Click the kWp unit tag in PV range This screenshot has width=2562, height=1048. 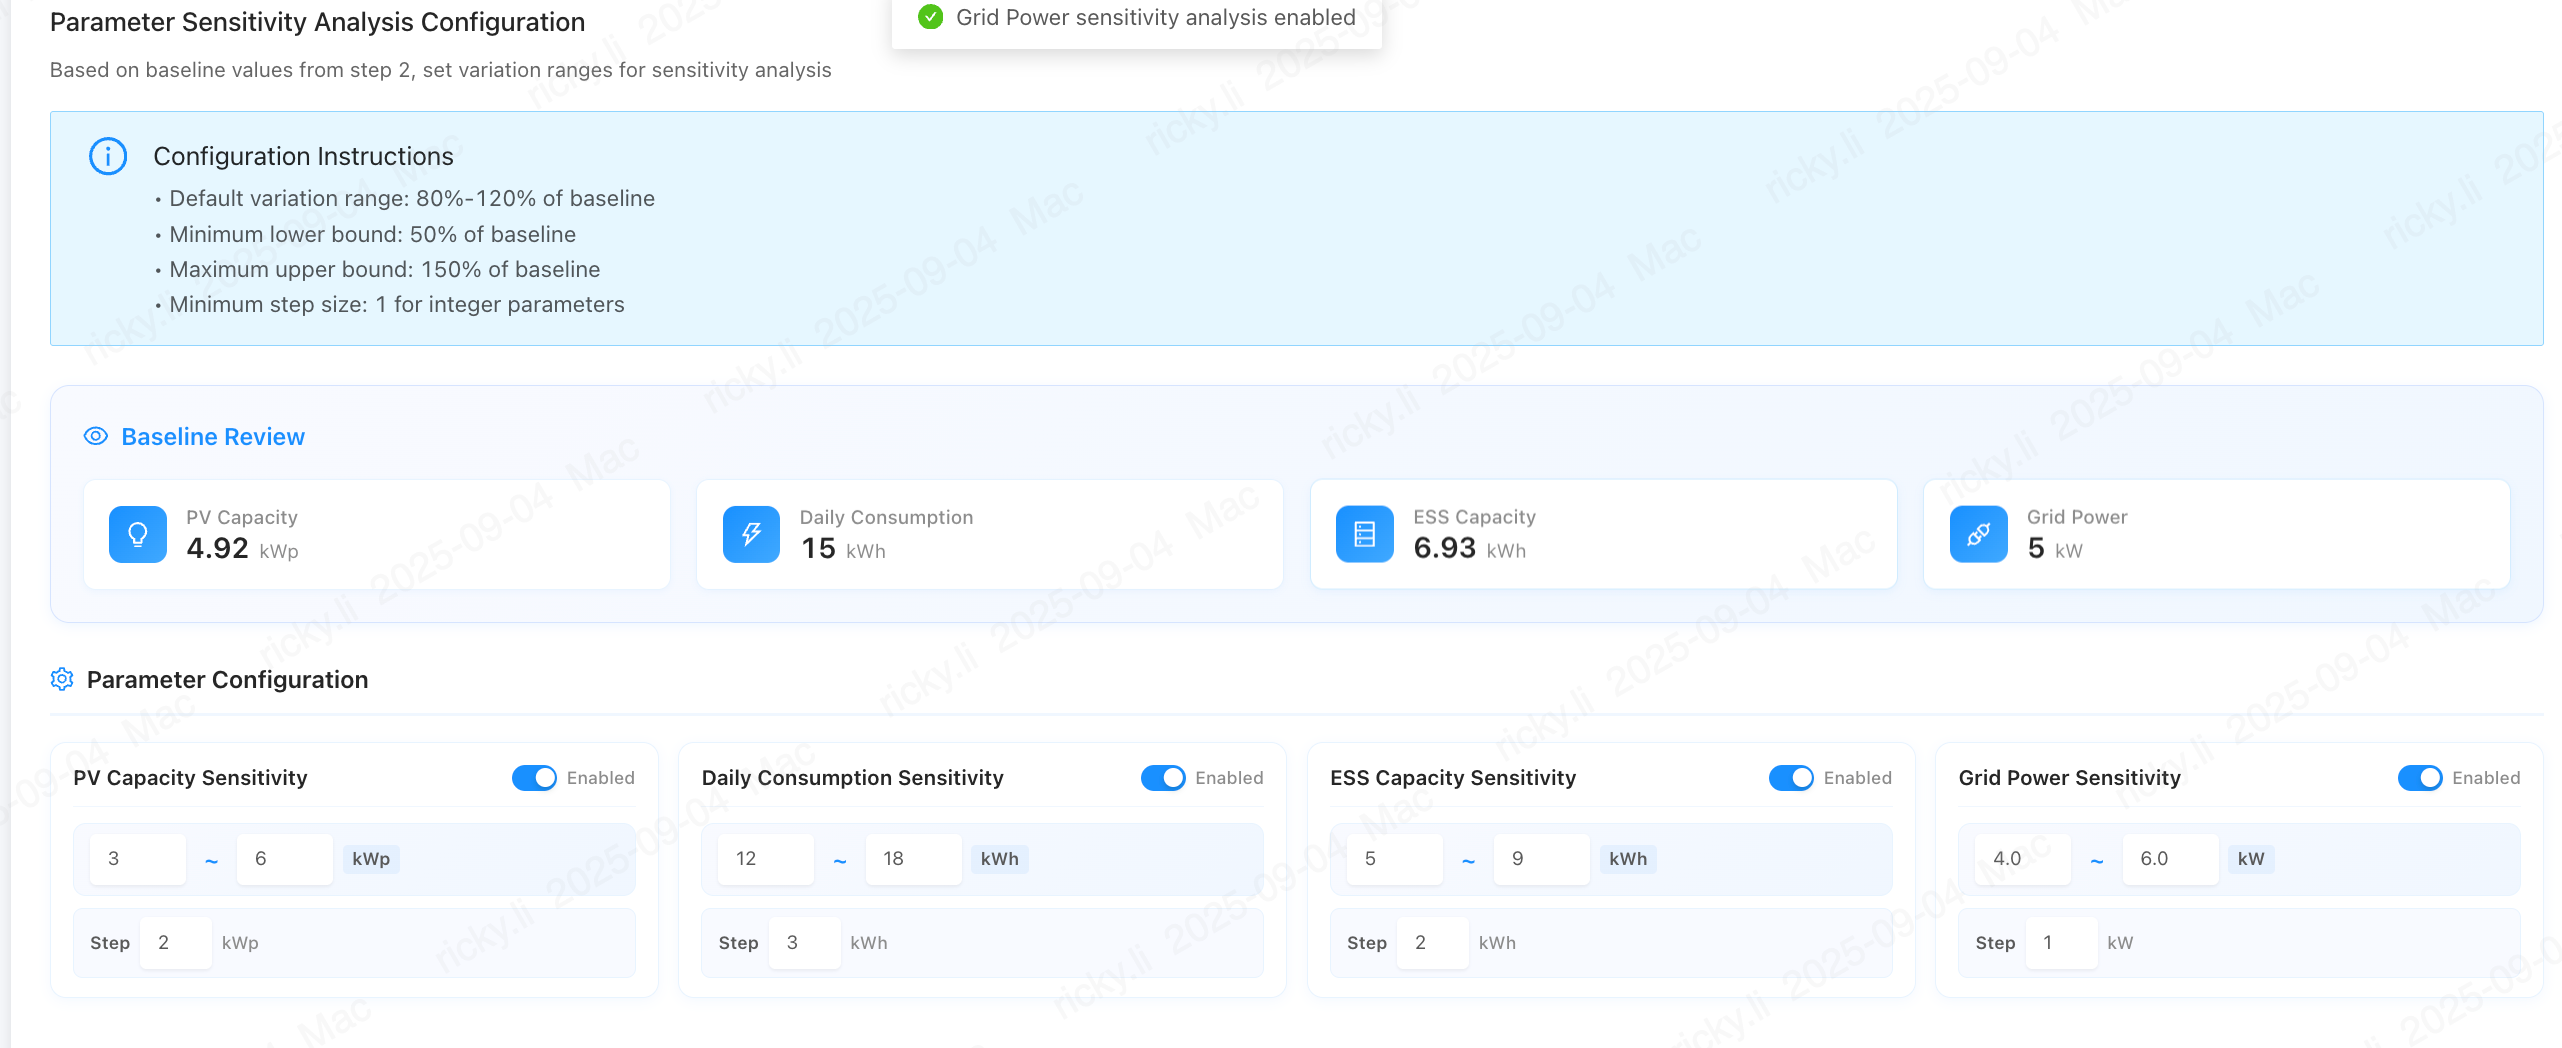(371, 859)
